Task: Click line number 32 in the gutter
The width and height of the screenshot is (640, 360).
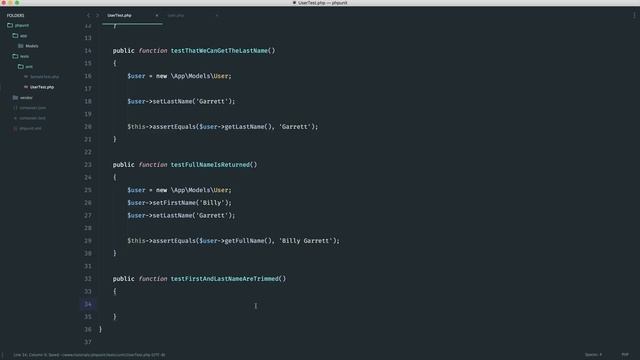Action: pos(88,279)
